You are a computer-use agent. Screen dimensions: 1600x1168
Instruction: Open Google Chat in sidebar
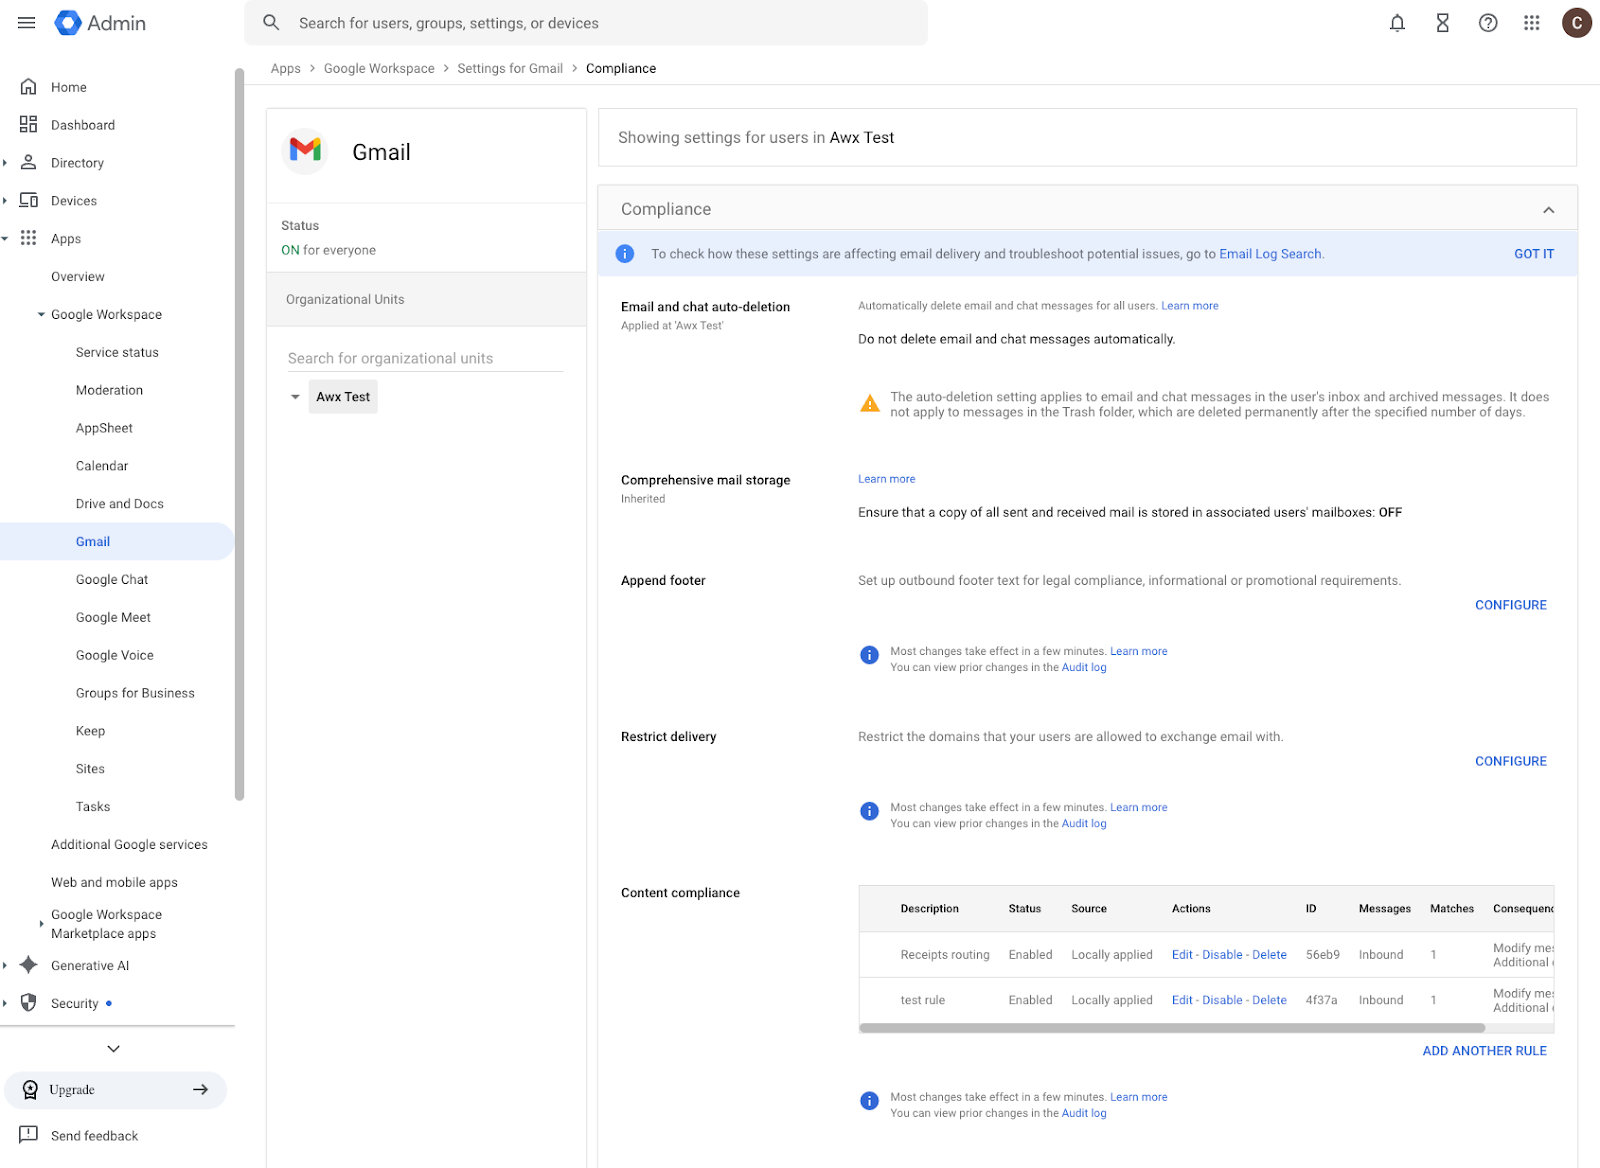click(x=112, y=580)
